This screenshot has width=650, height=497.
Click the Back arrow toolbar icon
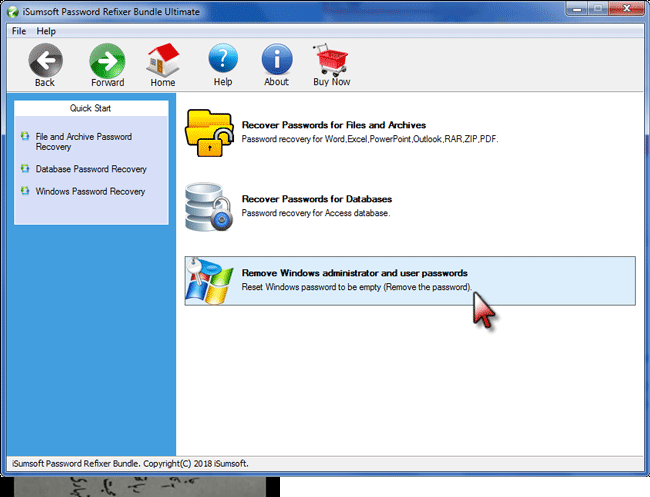point(45,60)
